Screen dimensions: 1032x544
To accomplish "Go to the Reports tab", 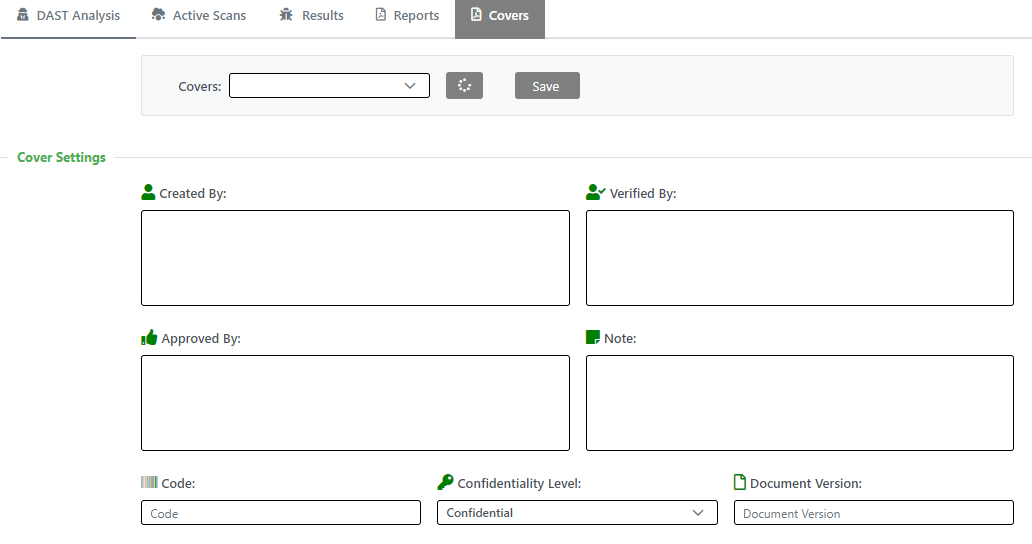I will pyautogui.click(x=407, y=16).
